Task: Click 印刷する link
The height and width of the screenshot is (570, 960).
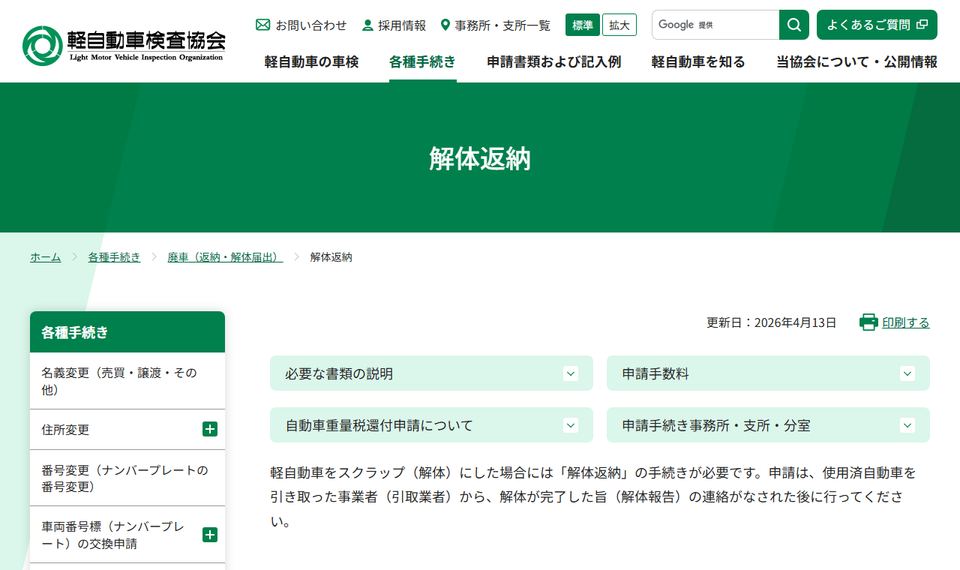Action: tap(906, 323)
